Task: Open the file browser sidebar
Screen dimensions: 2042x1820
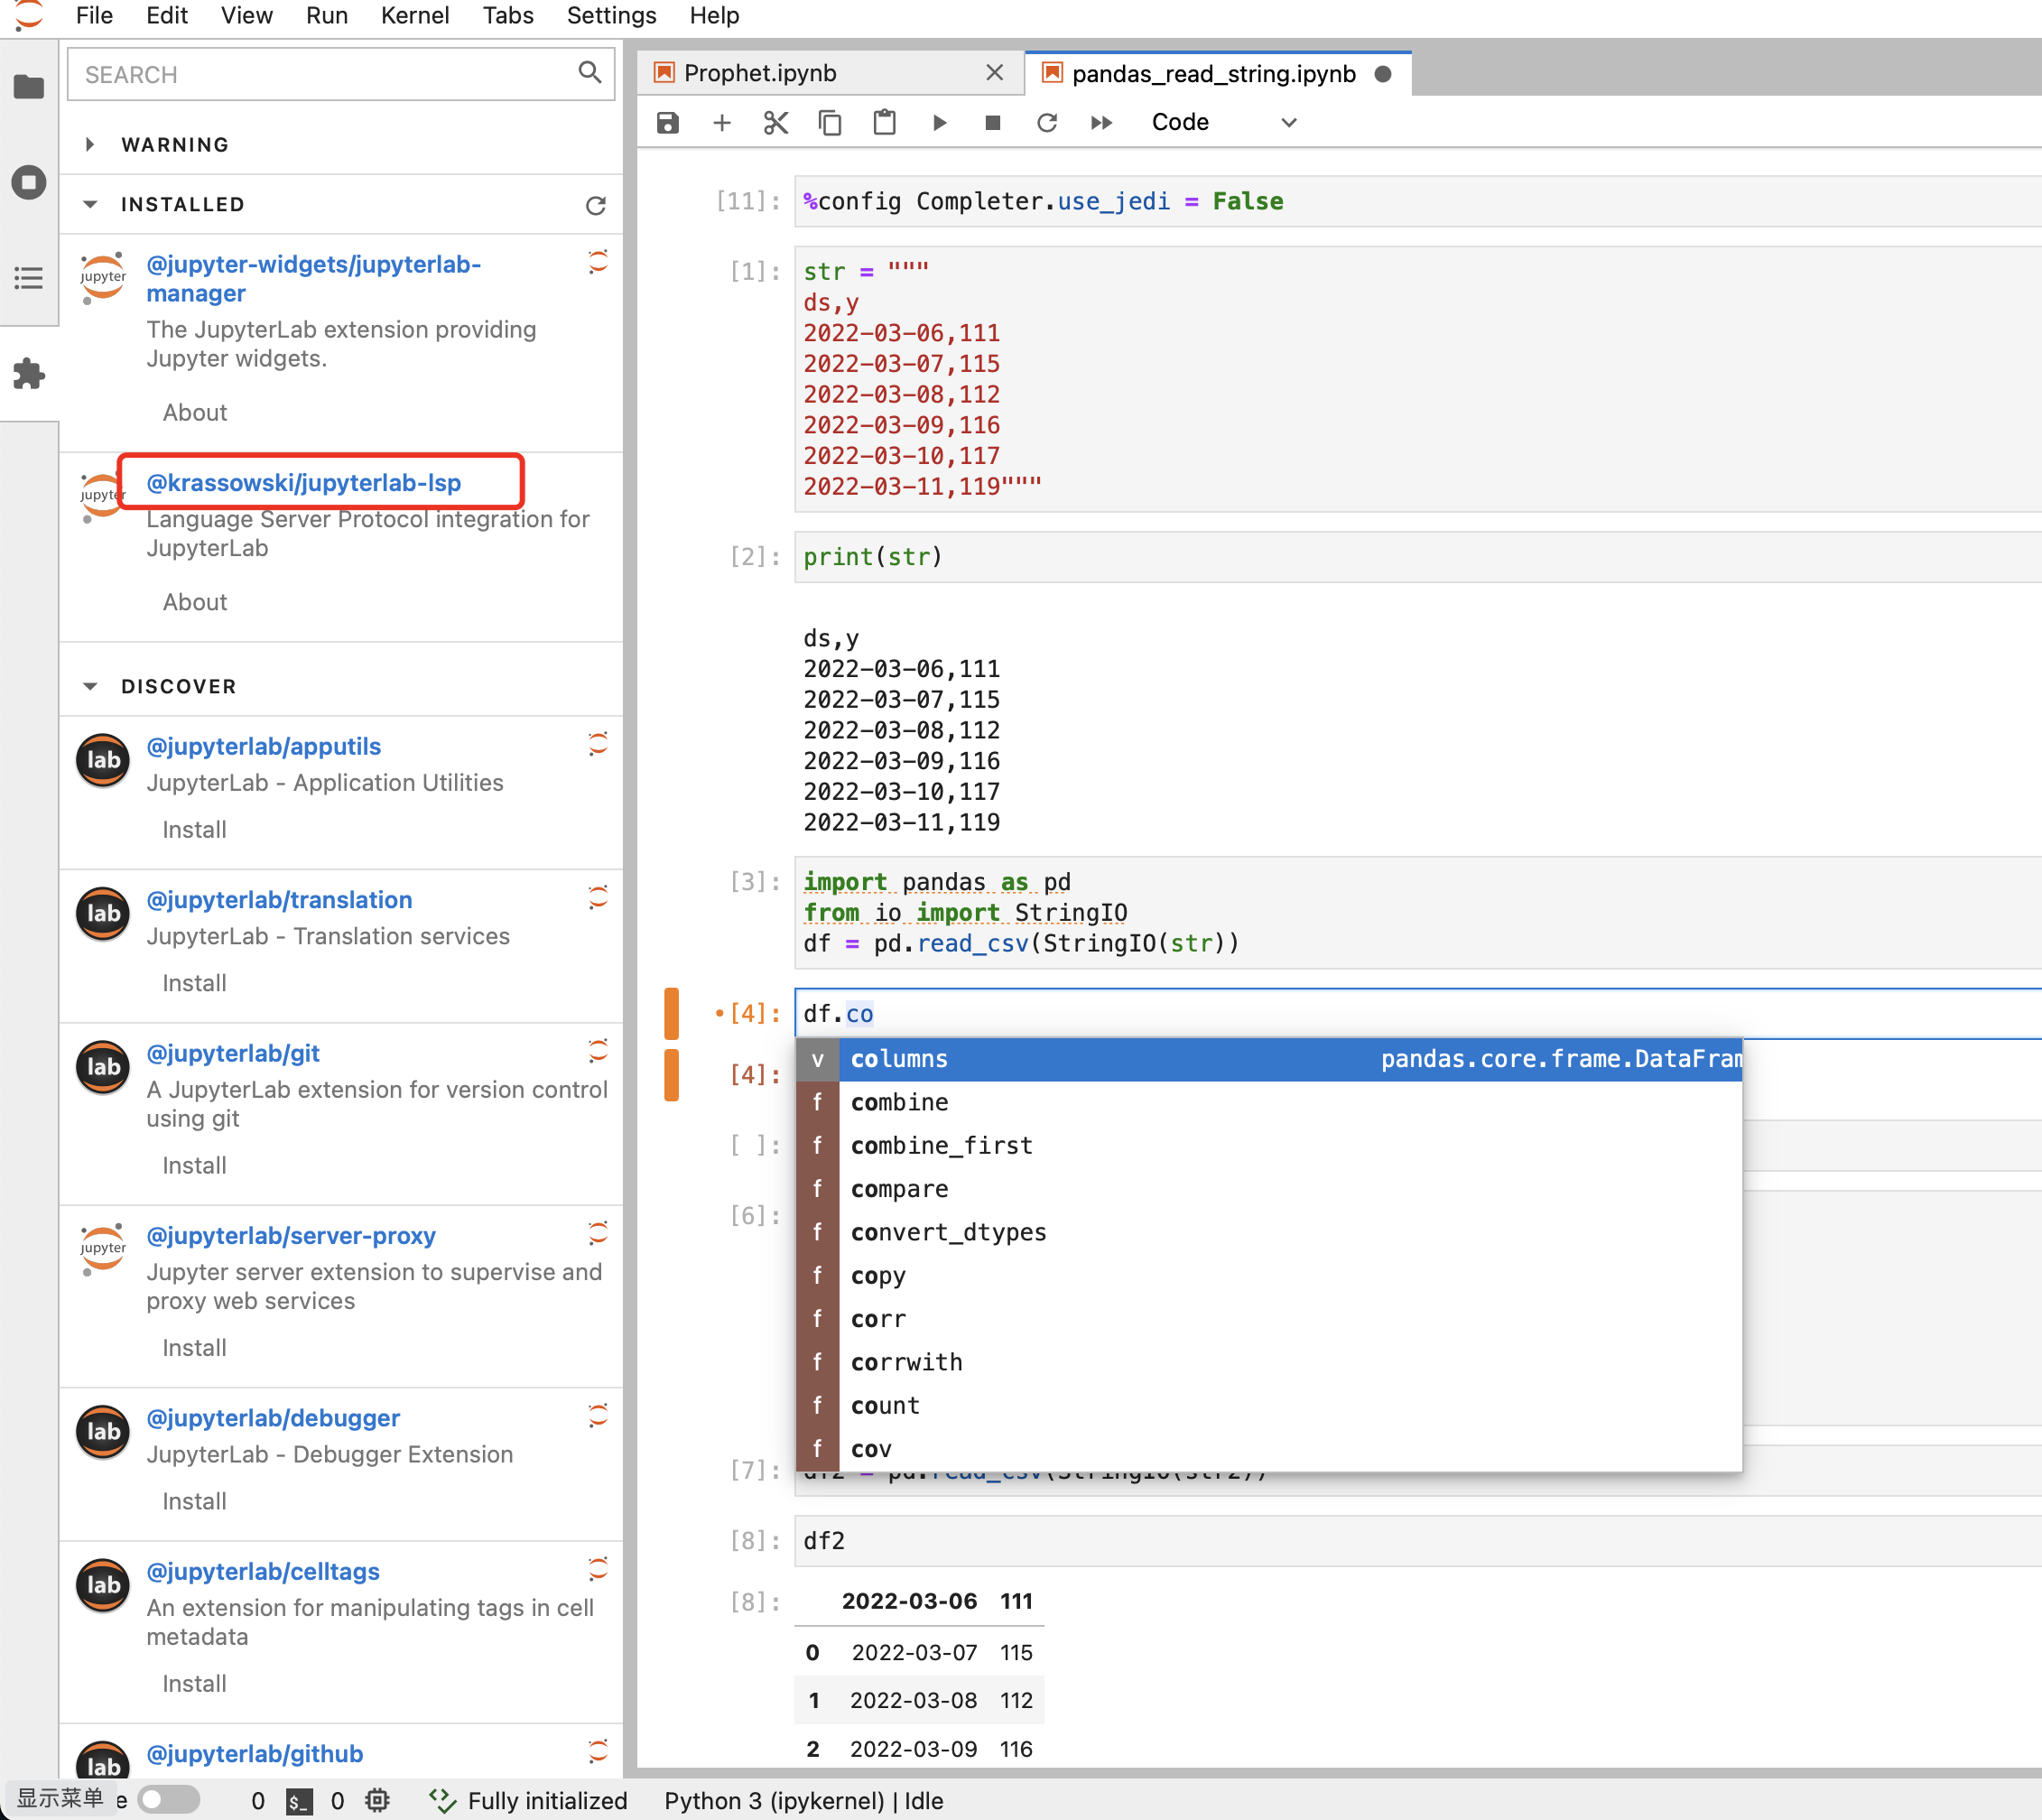Action: coord(29,86)
